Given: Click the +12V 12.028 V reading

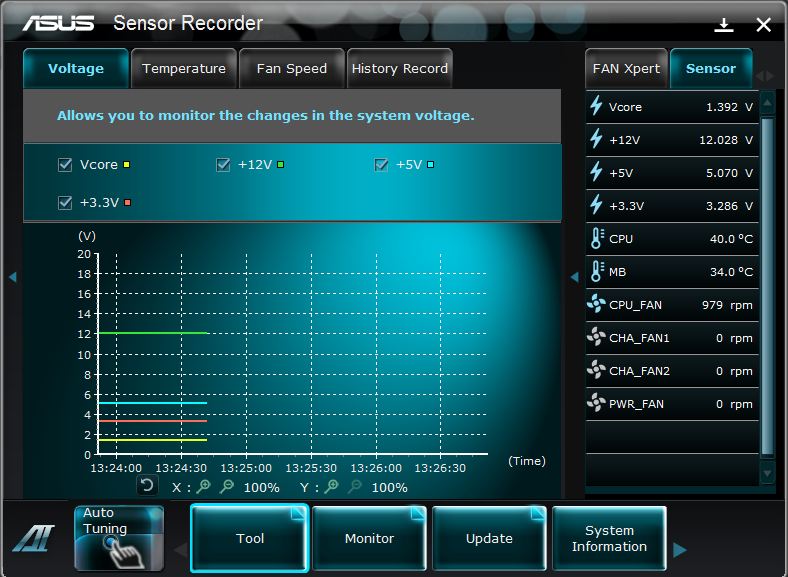Looking at the screenshot, I should [726, 140].
